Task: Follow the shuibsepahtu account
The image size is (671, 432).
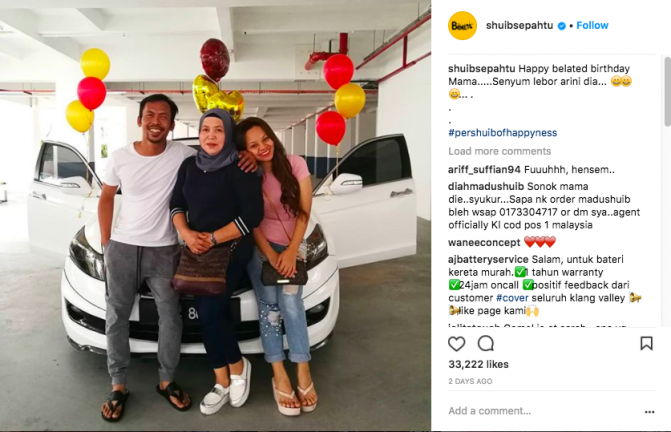Action: coord(592,26)
